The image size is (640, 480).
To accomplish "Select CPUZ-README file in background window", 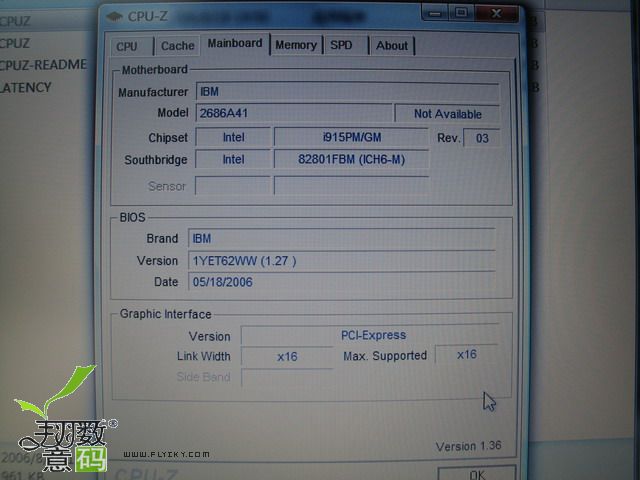I will 43,64.
